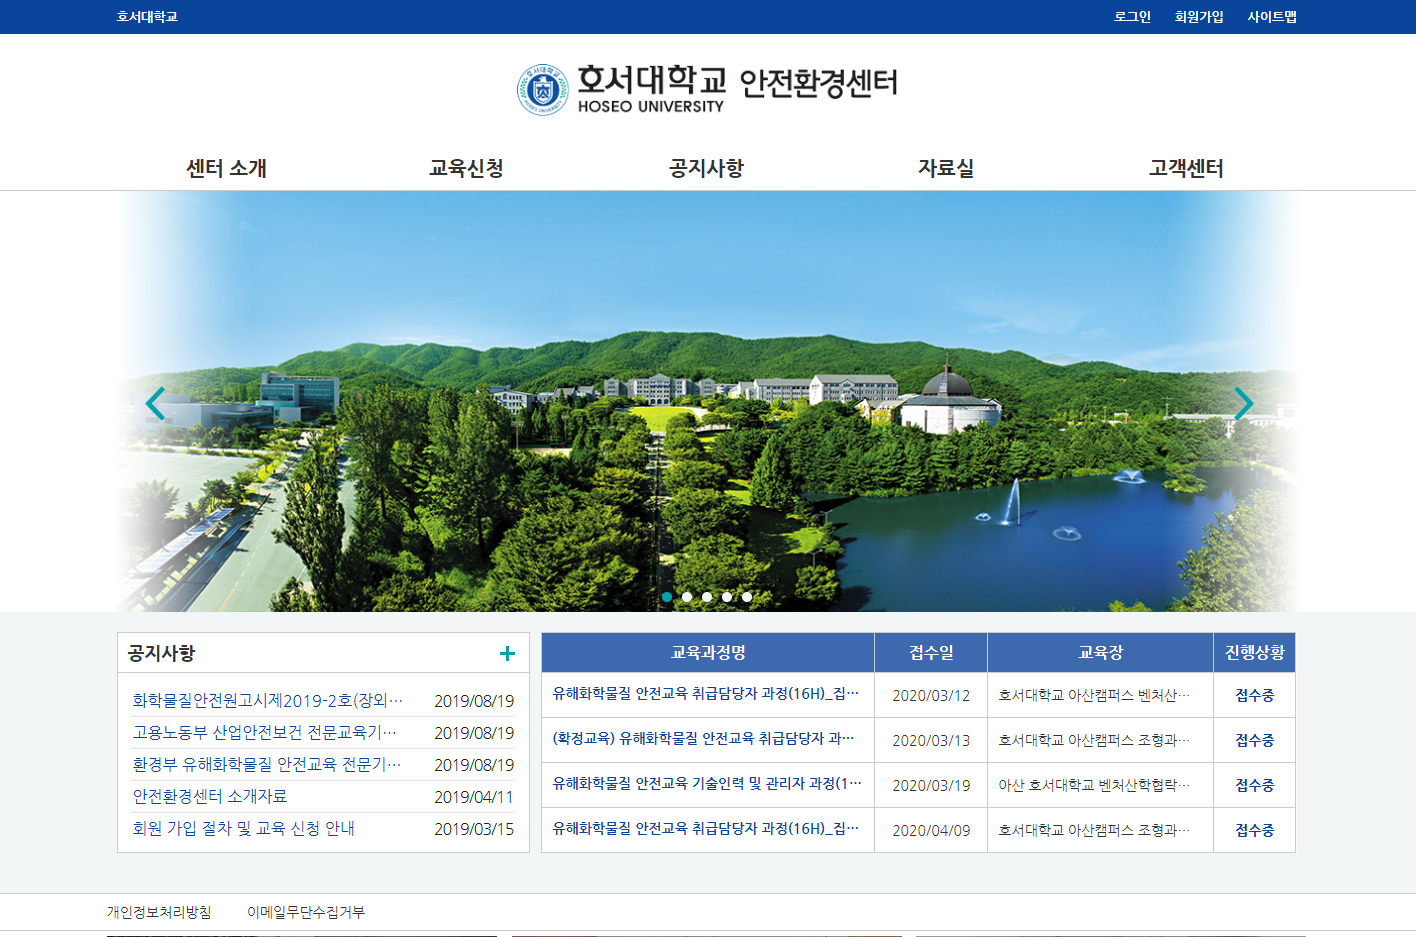Jump to the fifth carousel dot
The image size is (1416, 937).
point(747,597)
